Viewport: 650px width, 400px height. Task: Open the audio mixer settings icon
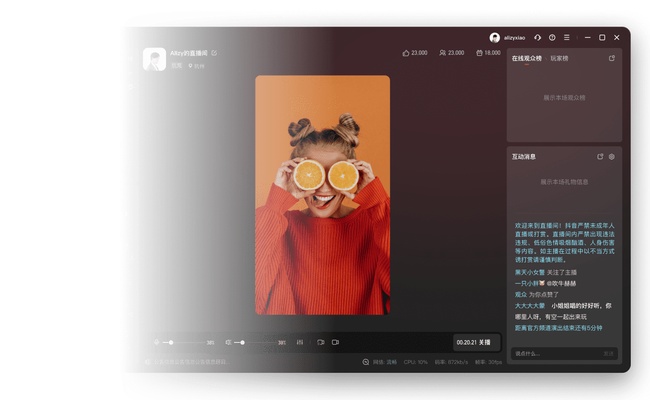[300, 342]
